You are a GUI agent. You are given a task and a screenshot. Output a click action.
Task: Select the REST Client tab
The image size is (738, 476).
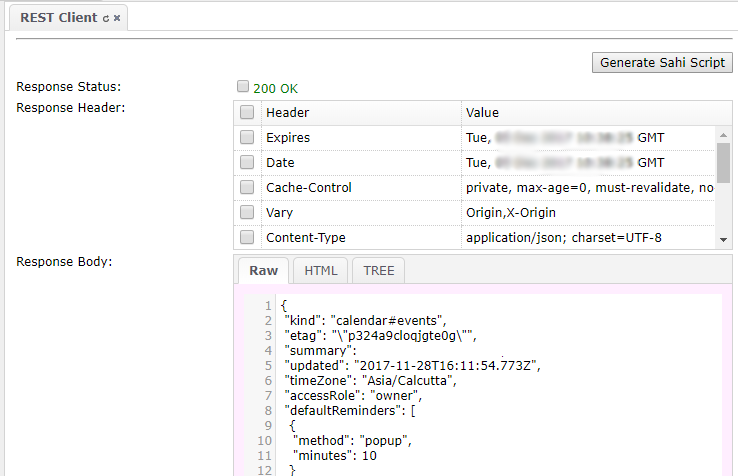58,18
